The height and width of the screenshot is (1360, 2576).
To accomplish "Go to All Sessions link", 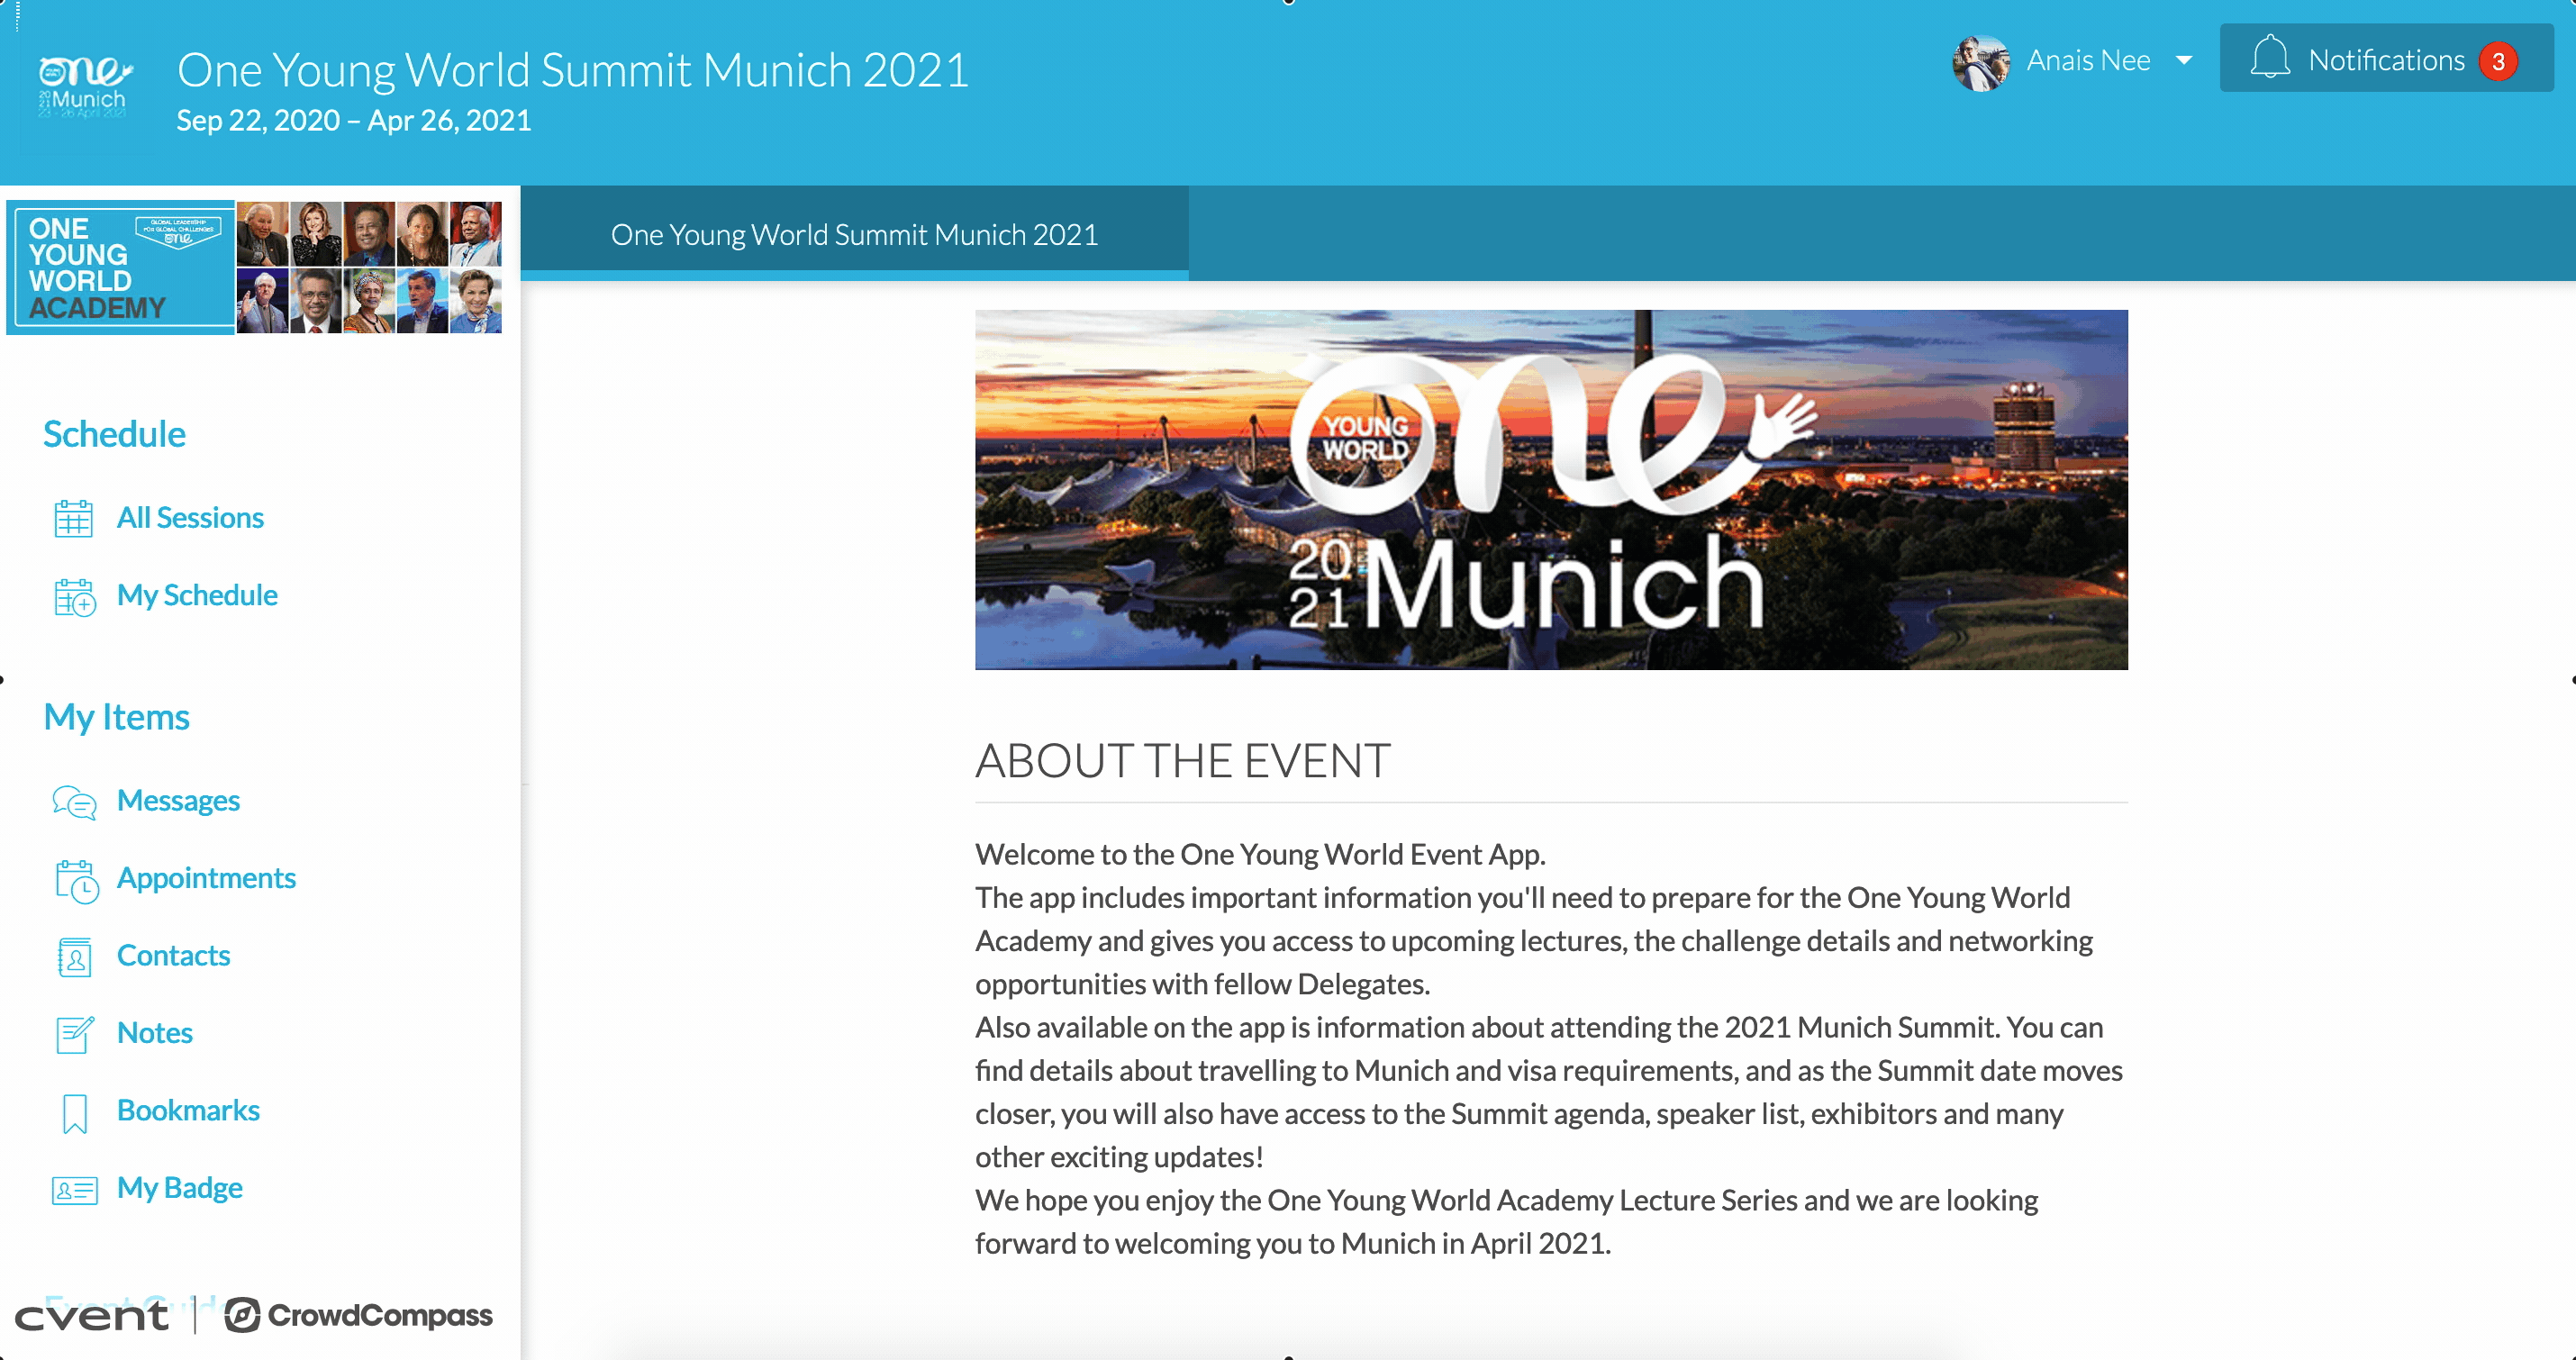I will pos(190,518).
